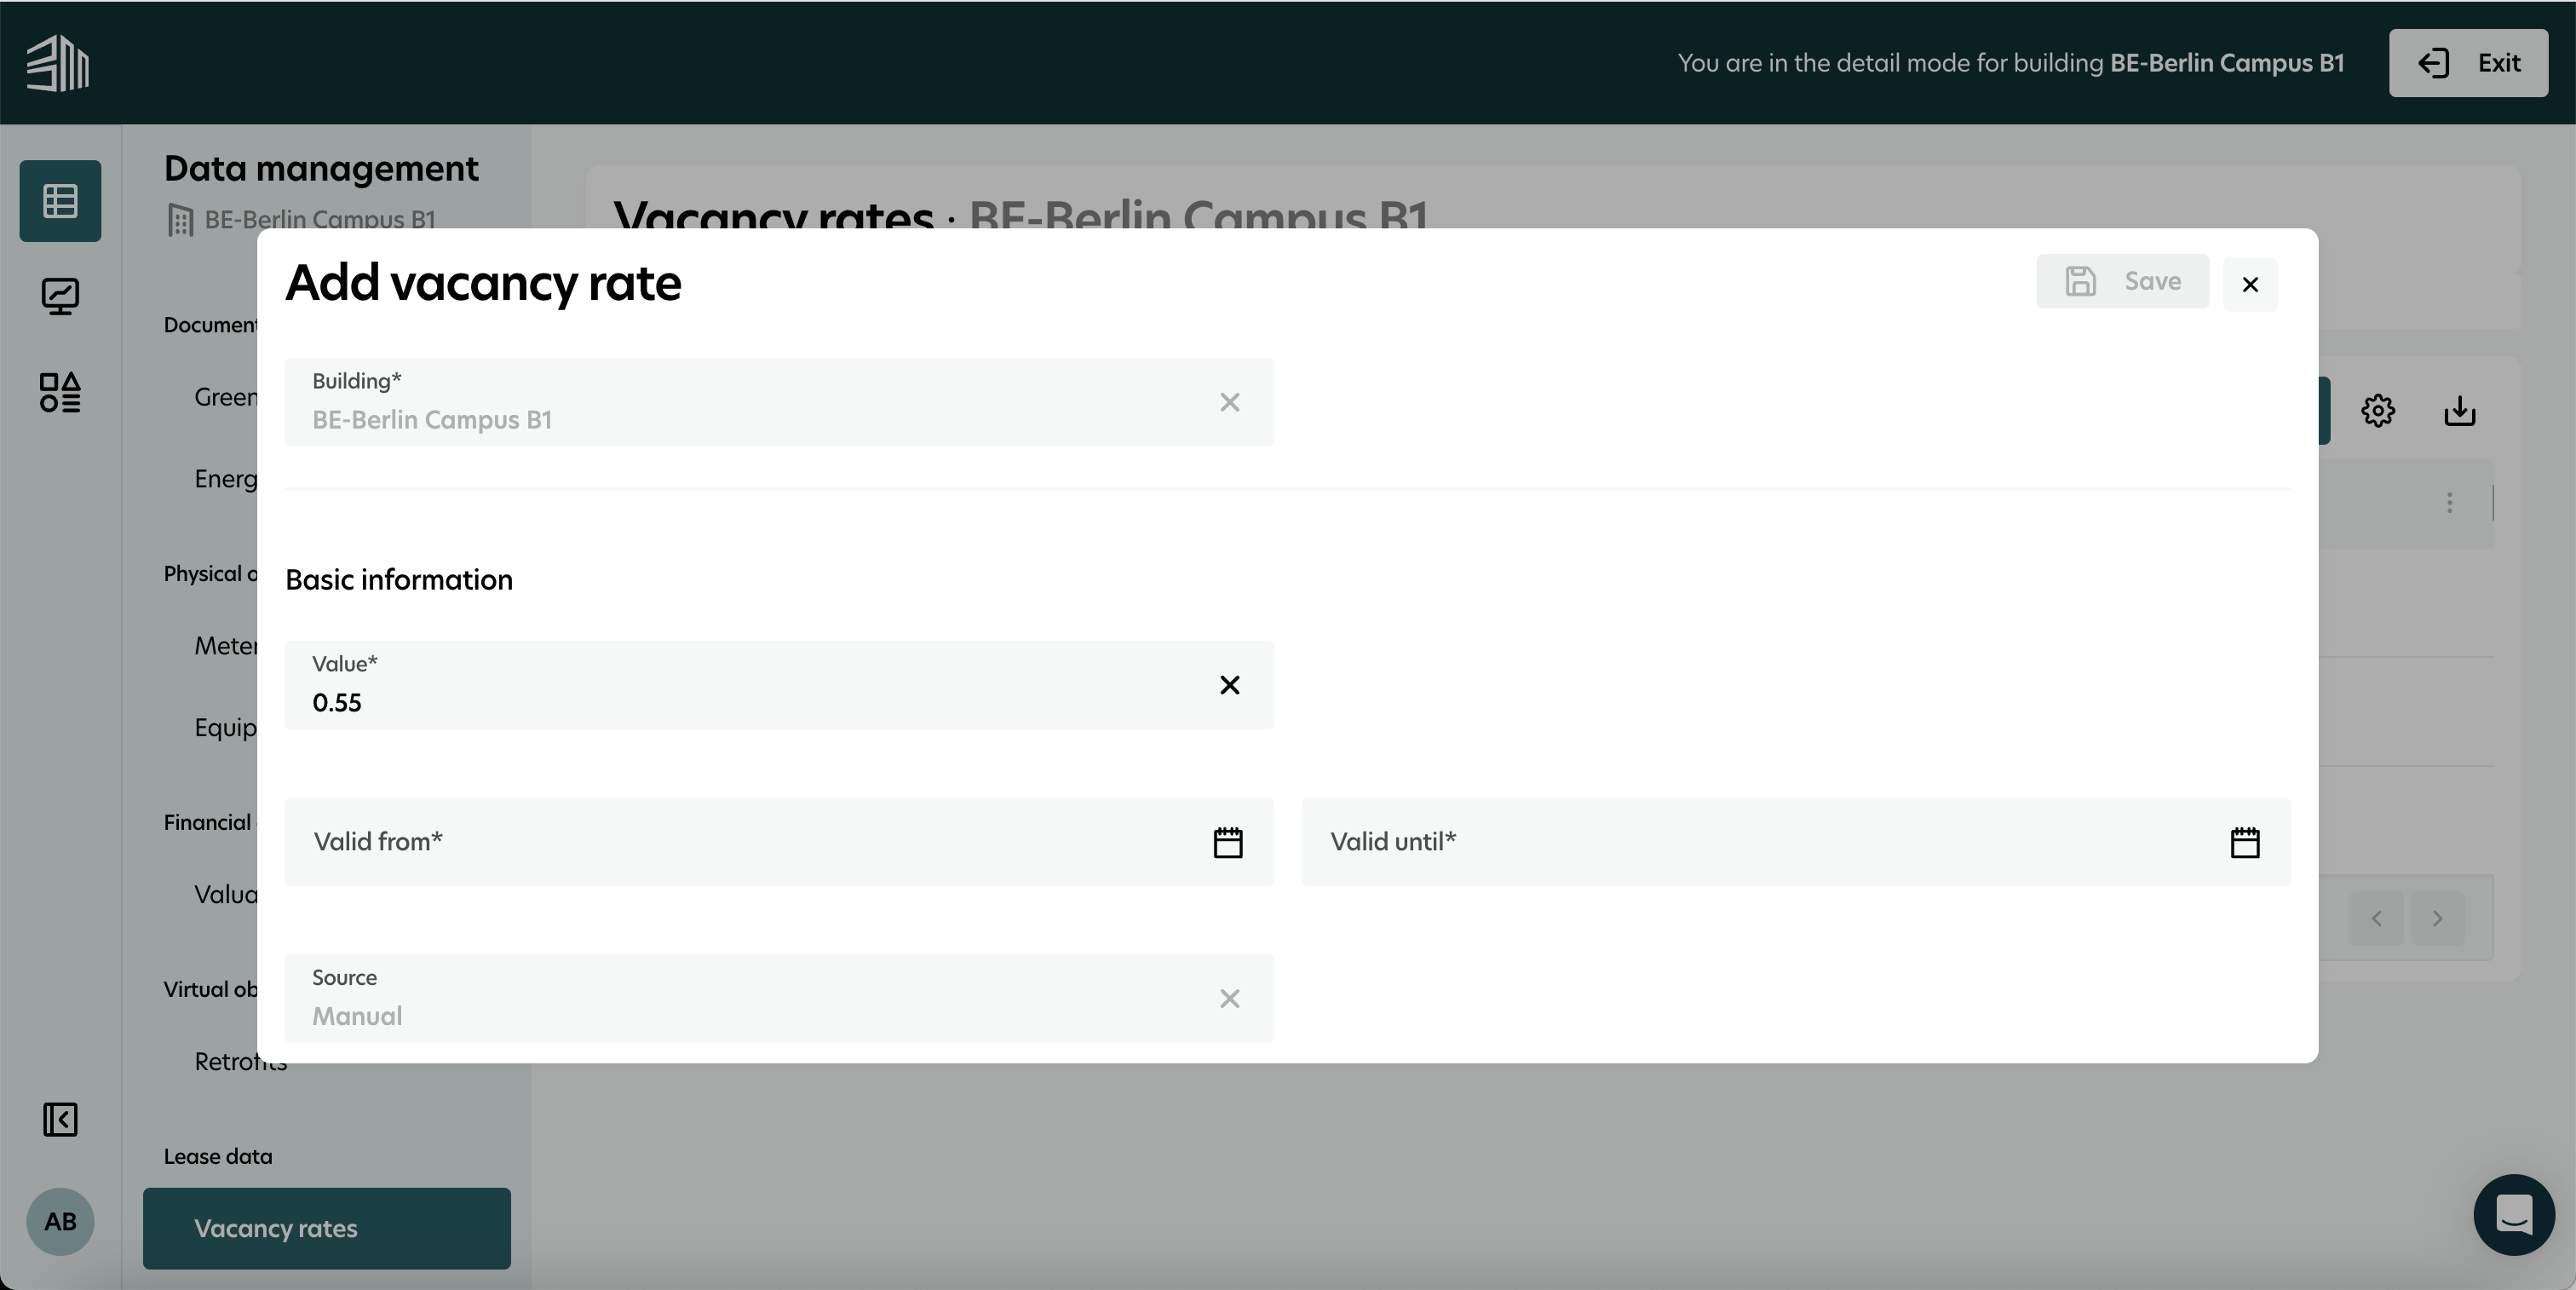2576x1290 pixels.
Task: Clear the Value field with X button
Action: coord(1228,684)
